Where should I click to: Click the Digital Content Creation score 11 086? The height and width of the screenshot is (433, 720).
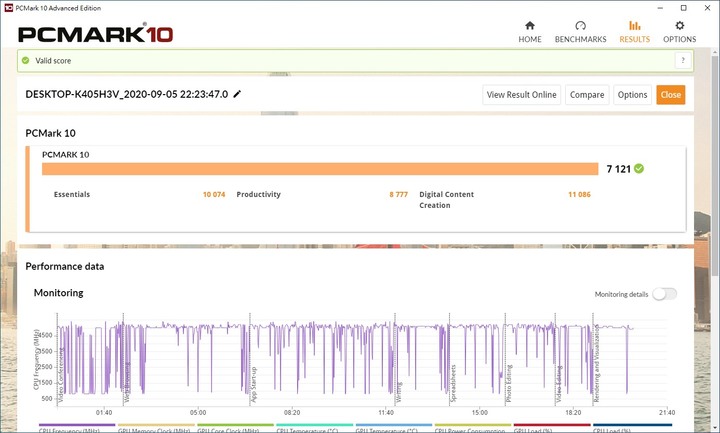[579, 194]
